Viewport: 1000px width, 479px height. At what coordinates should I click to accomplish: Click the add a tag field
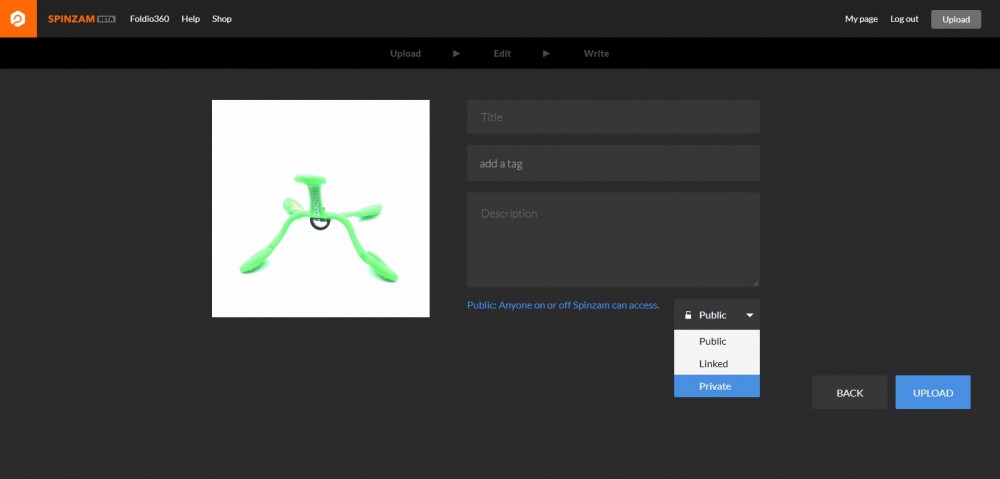point(613,163)
